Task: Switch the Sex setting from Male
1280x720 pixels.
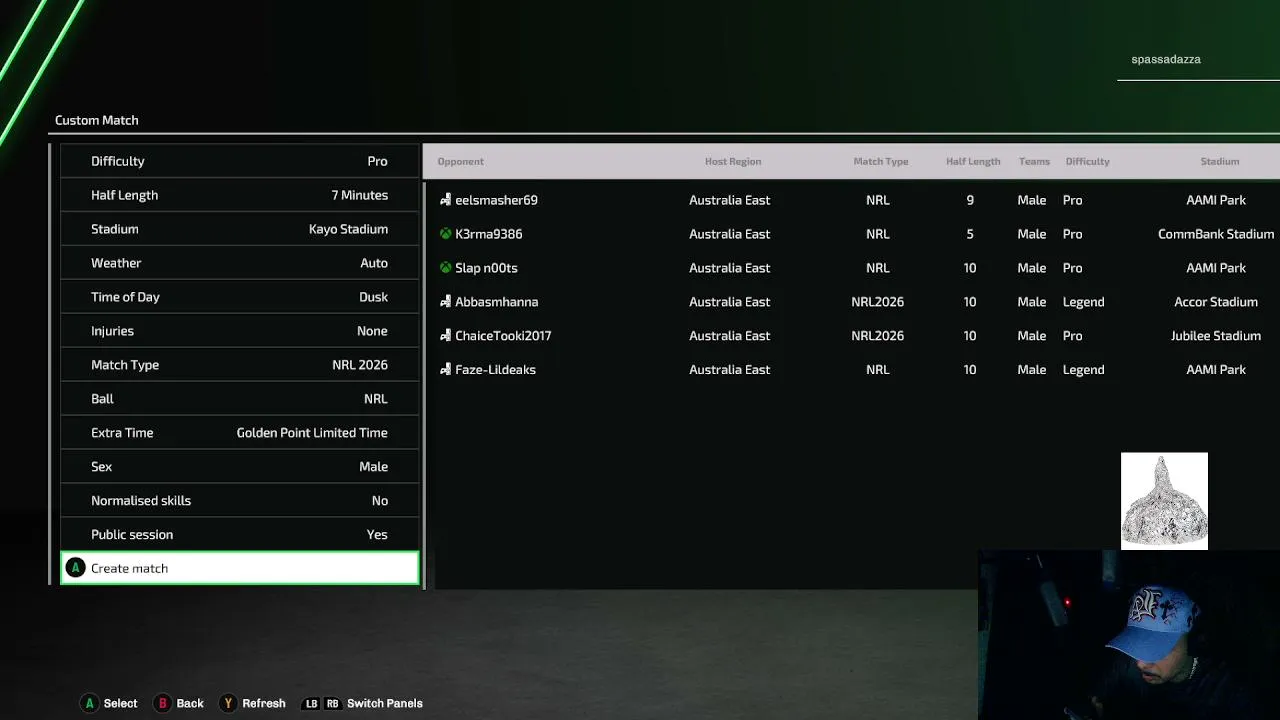Action: pos(240,466)
